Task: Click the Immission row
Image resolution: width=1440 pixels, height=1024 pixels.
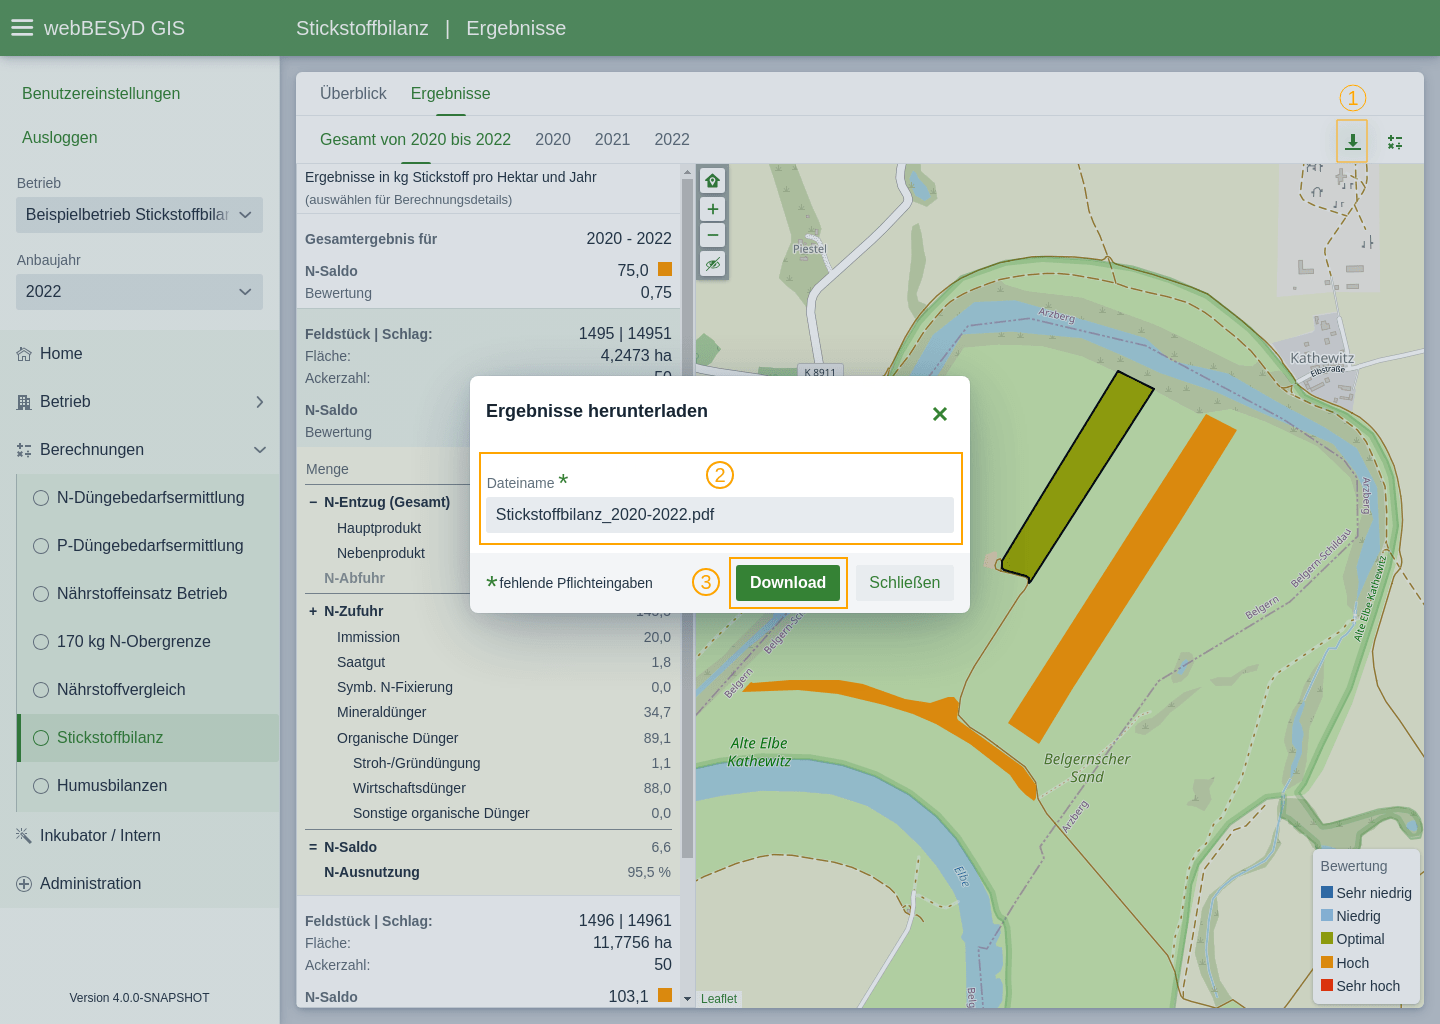Action: (489, 637)
